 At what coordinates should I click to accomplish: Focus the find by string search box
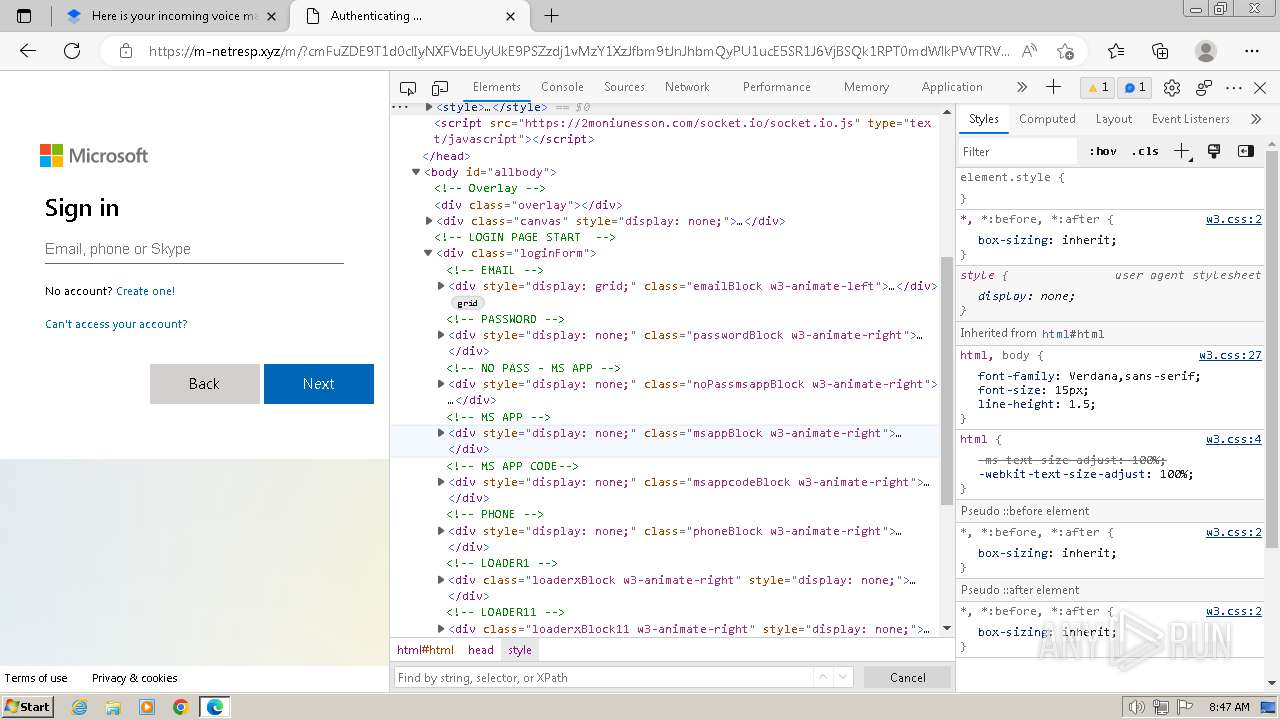click(603, 677)
